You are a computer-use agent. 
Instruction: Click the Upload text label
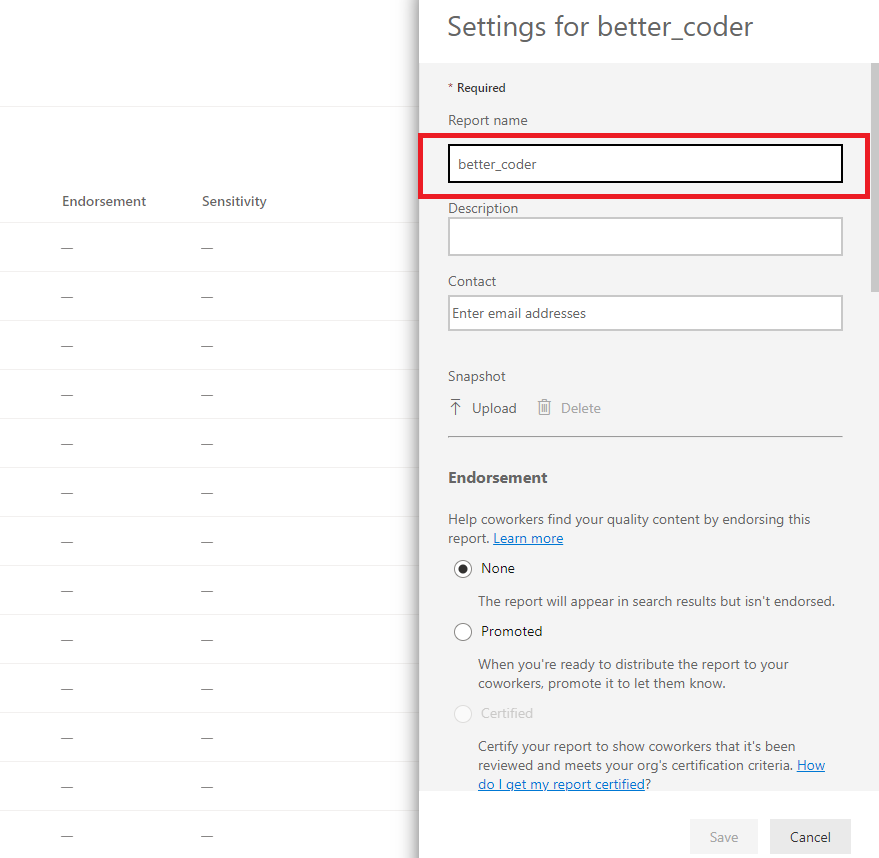494,408
